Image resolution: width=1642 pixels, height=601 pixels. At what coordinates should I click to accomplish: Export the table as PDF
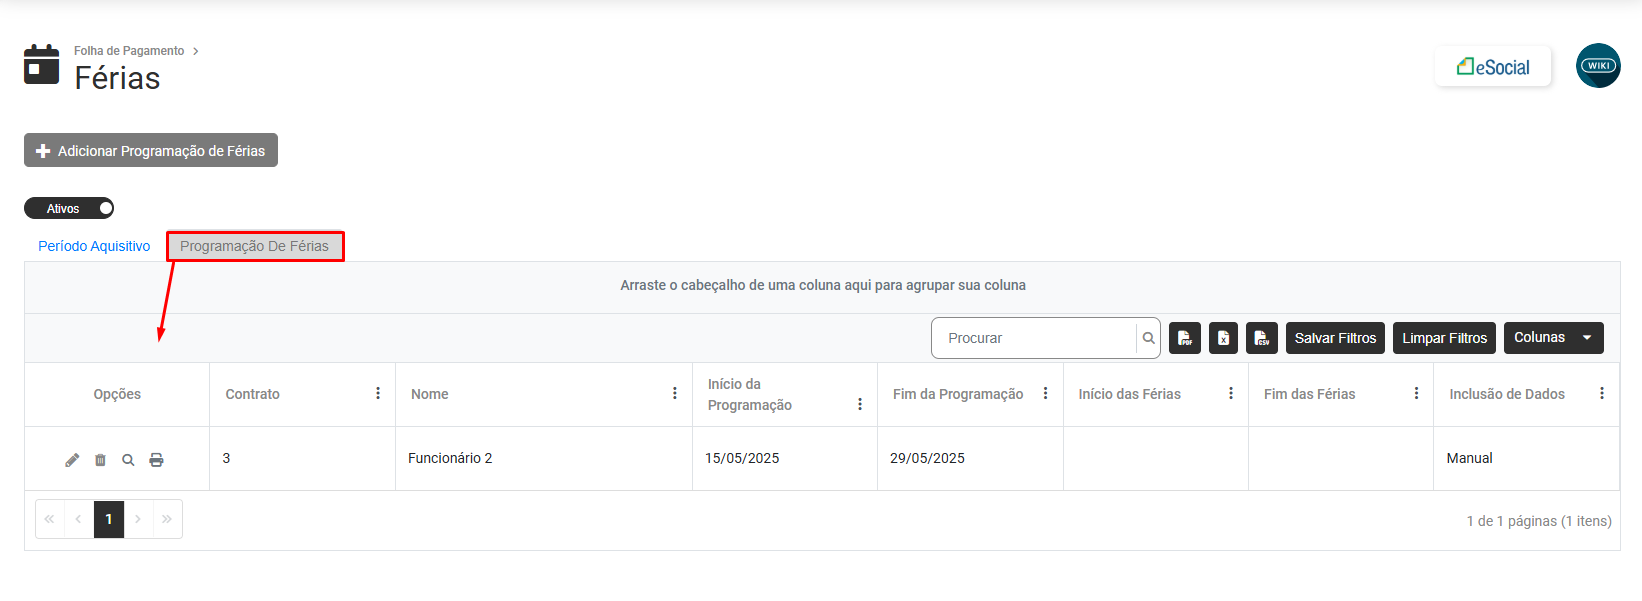tap(1185, 338)
